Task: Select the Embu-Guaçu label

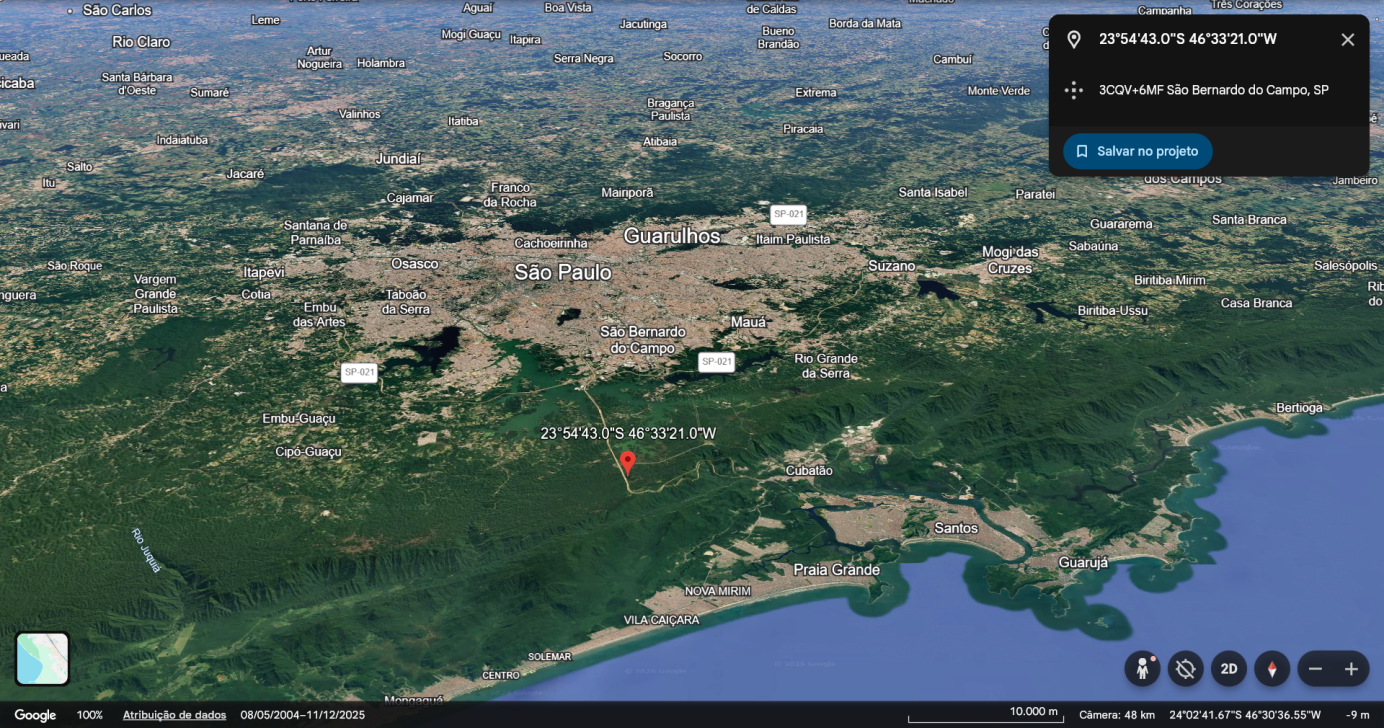Action: point(299,418)
